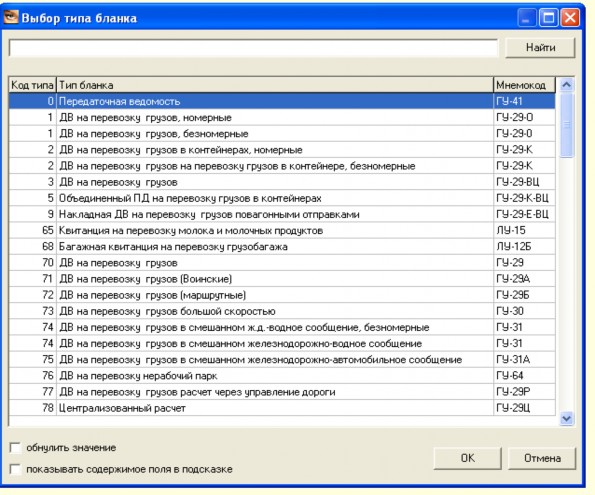The image size is (595, 495).
Task: Select the Передаточная ведомость row
Action: tap(282, 101)
